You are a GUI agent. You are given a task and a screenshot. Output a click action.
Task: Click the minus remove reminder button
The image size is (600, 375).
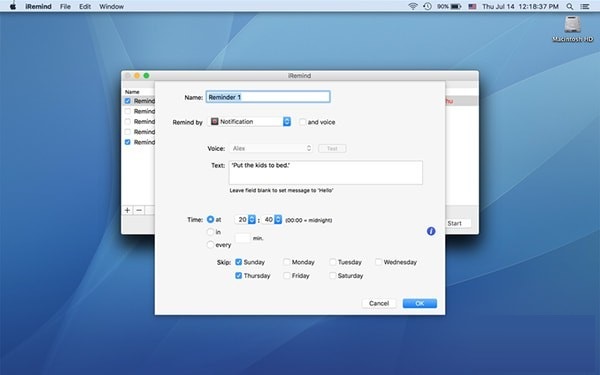[x=139, y=210]
